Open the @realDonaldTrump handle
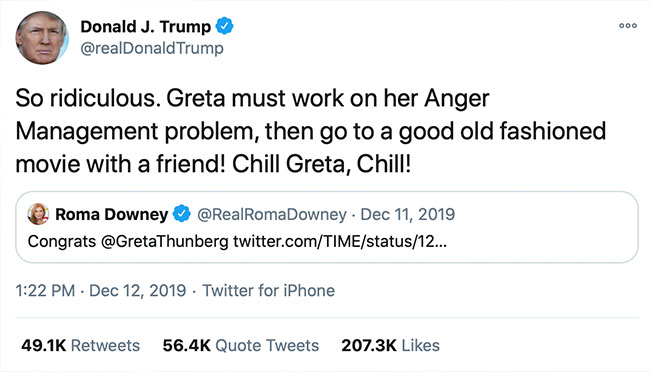The width and height of the screenshot is (650, 372). point(152,48)
